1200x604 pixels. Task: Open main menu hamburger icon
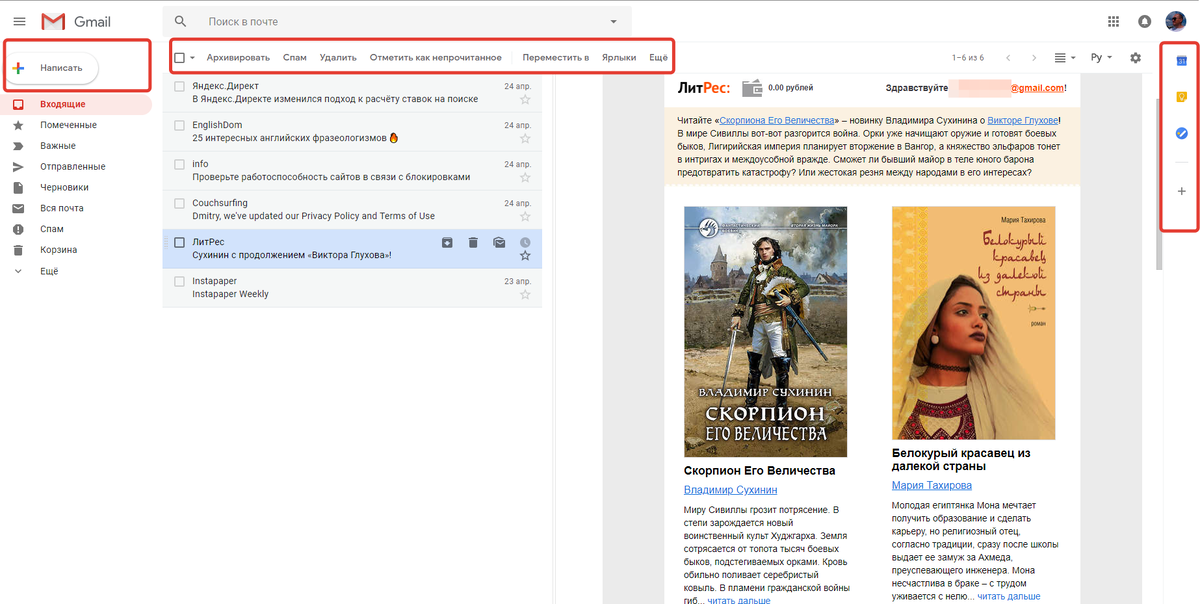pyautogui.click(x=19, y=21)
